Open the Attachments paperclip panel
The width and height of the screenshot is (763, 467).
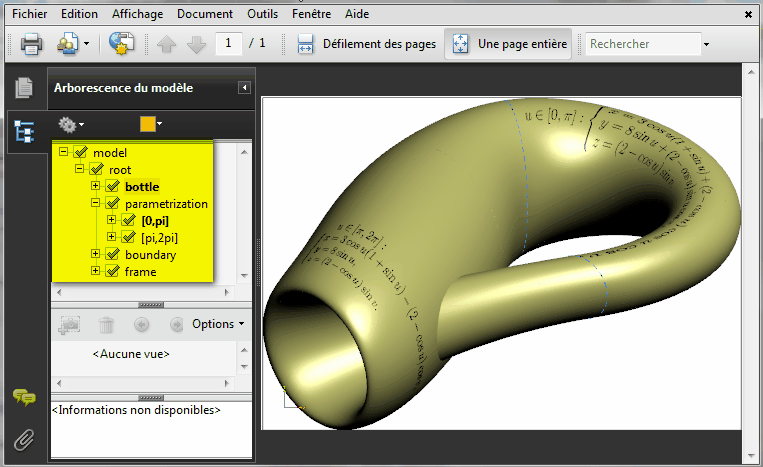[x=23, y=438]
